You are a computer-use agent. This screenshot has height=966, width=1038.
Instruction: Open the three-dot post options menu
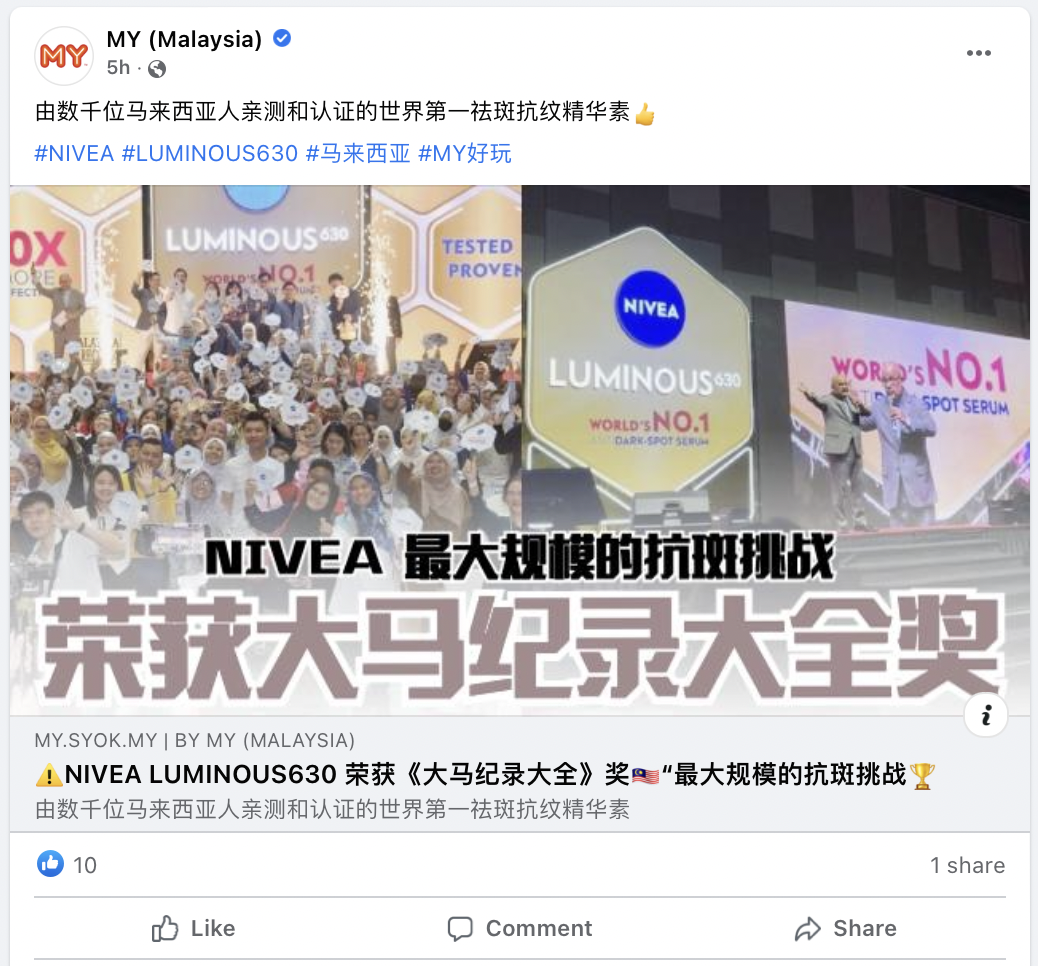click(978, 54)
